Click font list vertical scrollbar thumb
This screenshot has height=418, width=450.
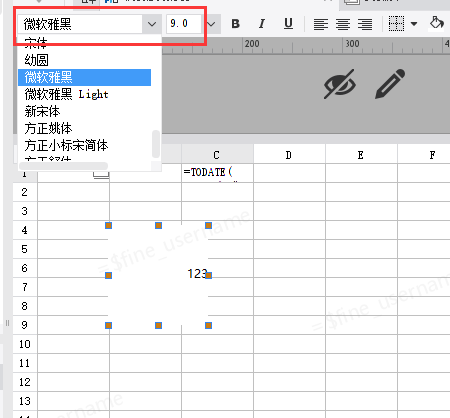pyautogui.click(x=156, y=144)
